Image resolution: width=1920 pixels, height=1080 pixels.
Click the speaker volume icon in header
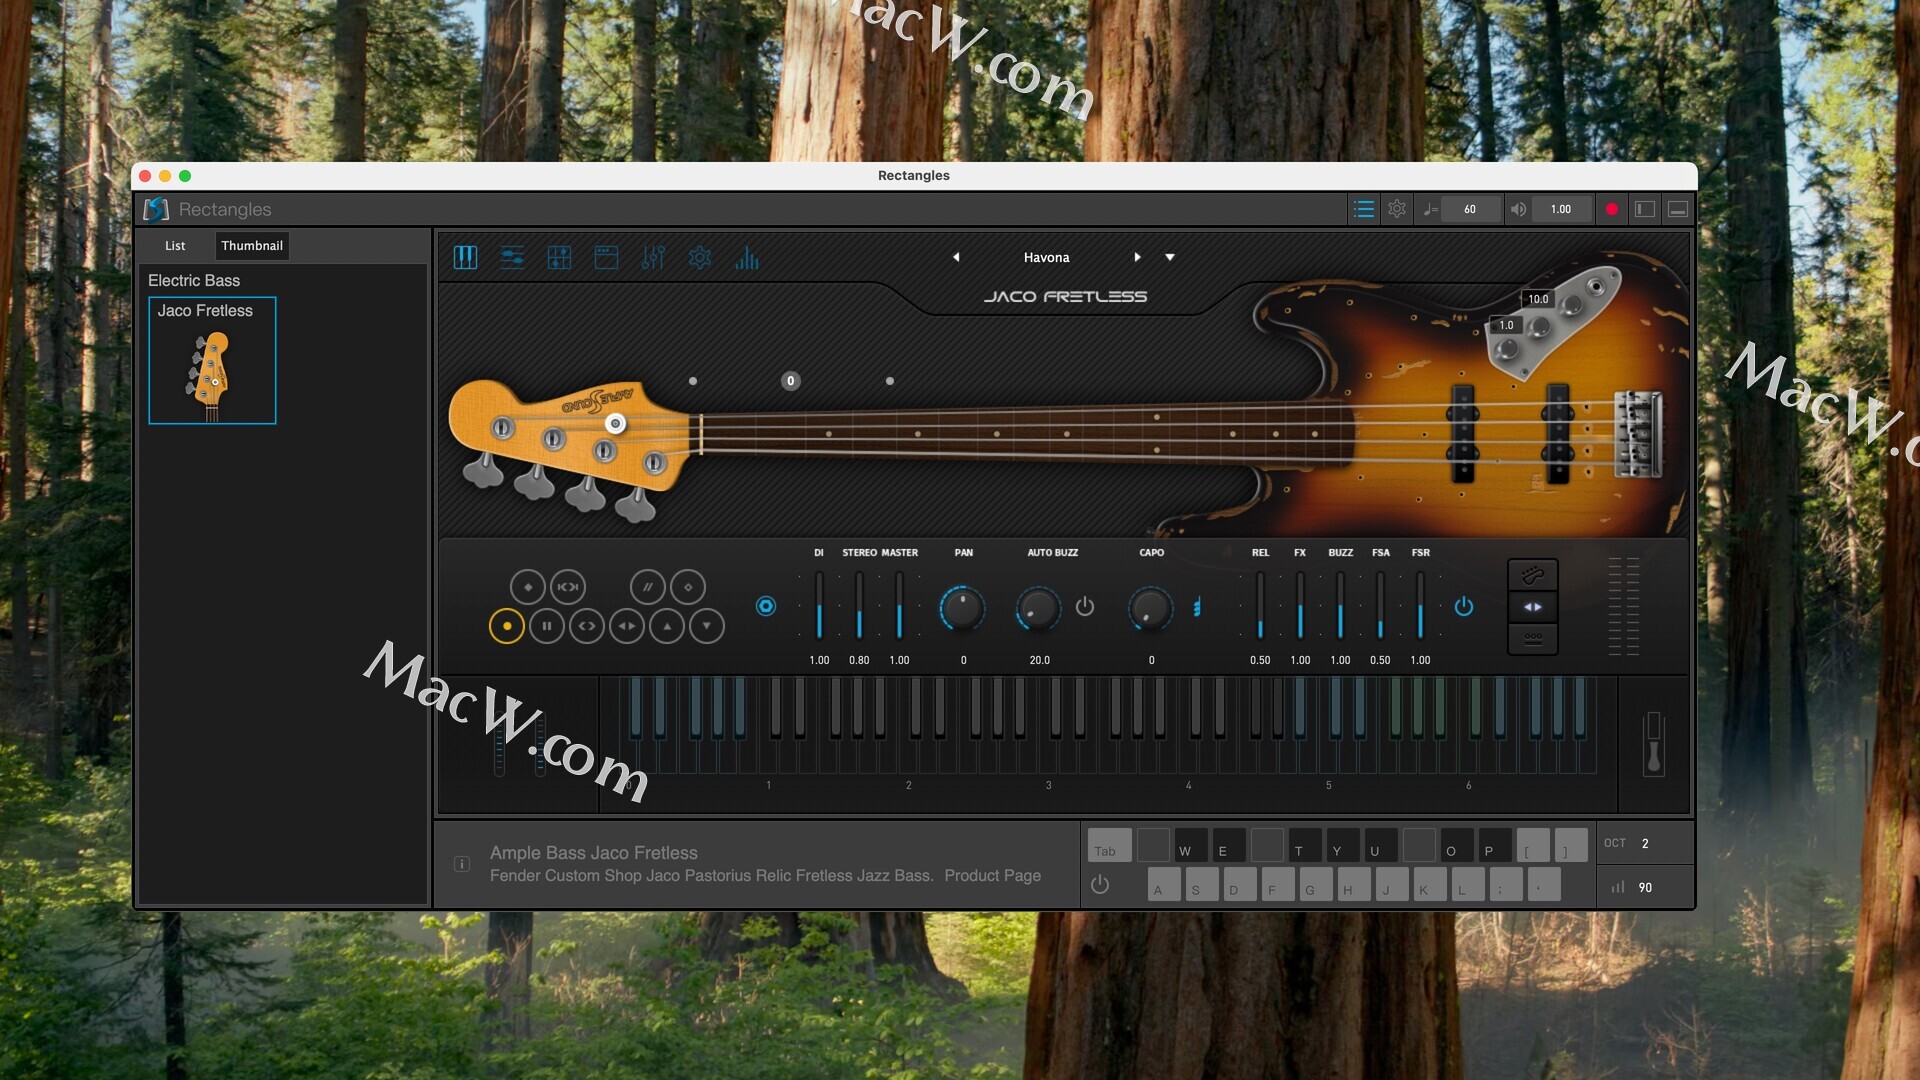pyautogui.click(x=1518, y=209)
